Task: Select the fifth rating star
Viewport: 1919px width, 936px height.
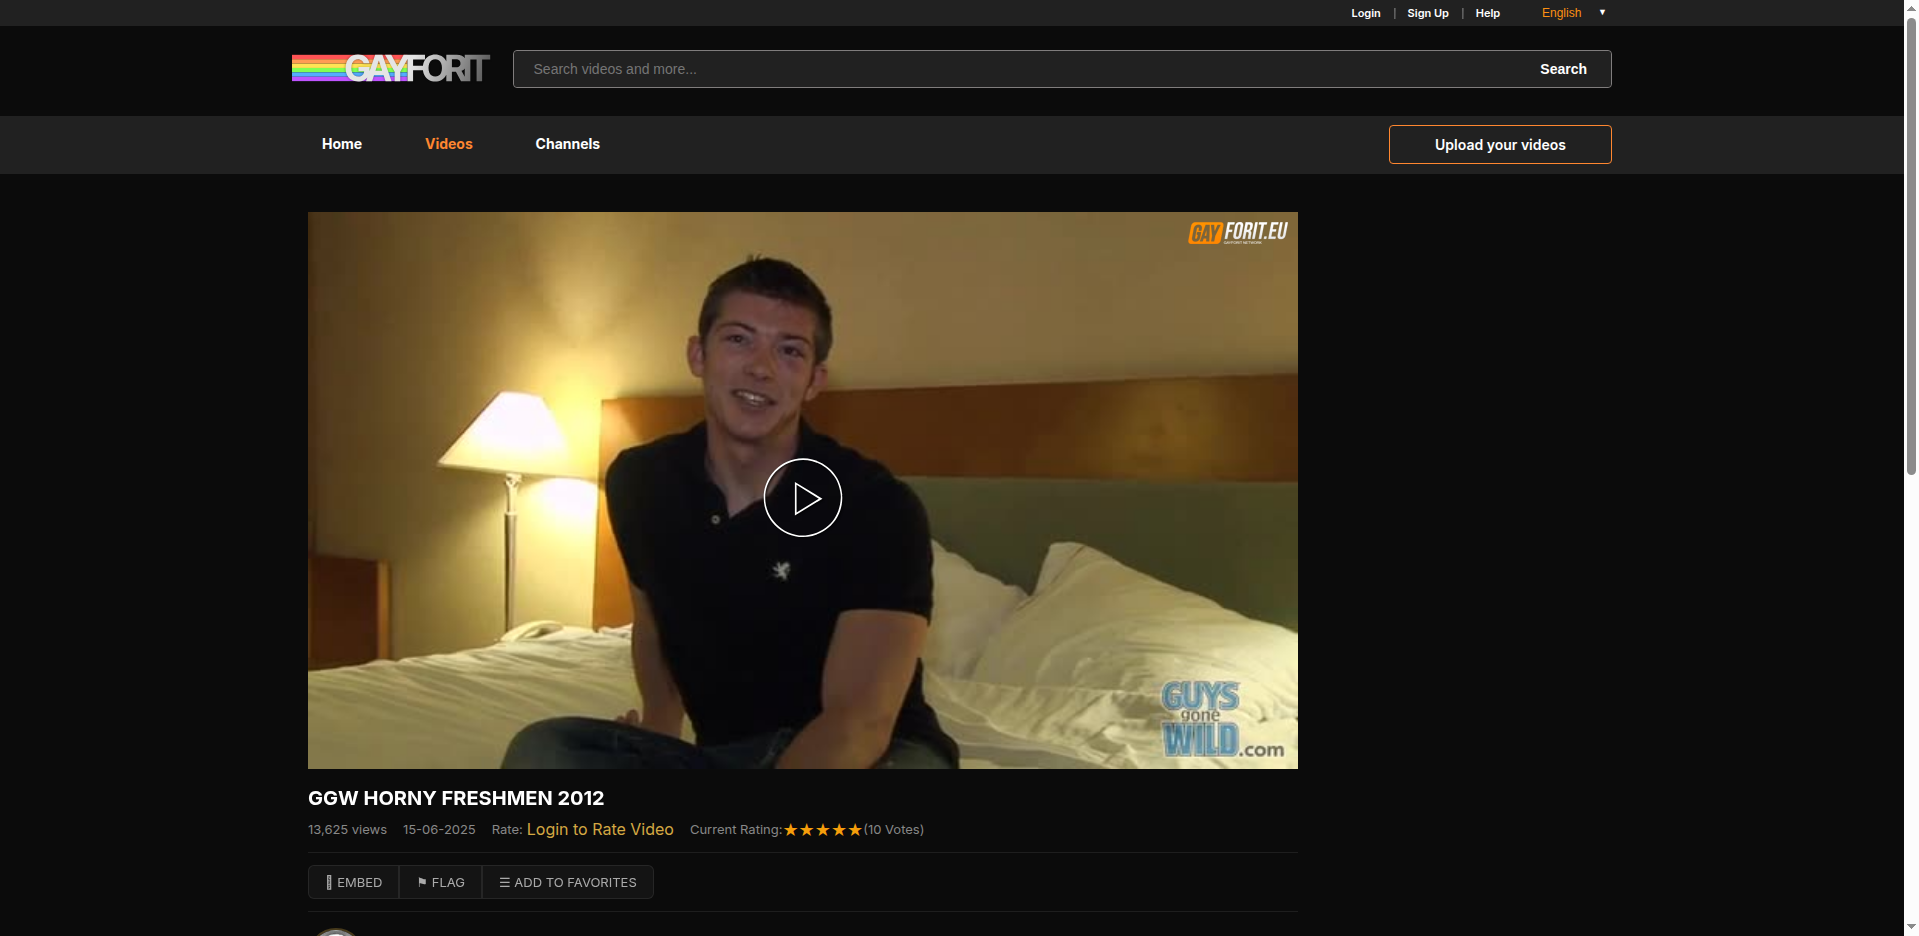Action: coord(855,830)
